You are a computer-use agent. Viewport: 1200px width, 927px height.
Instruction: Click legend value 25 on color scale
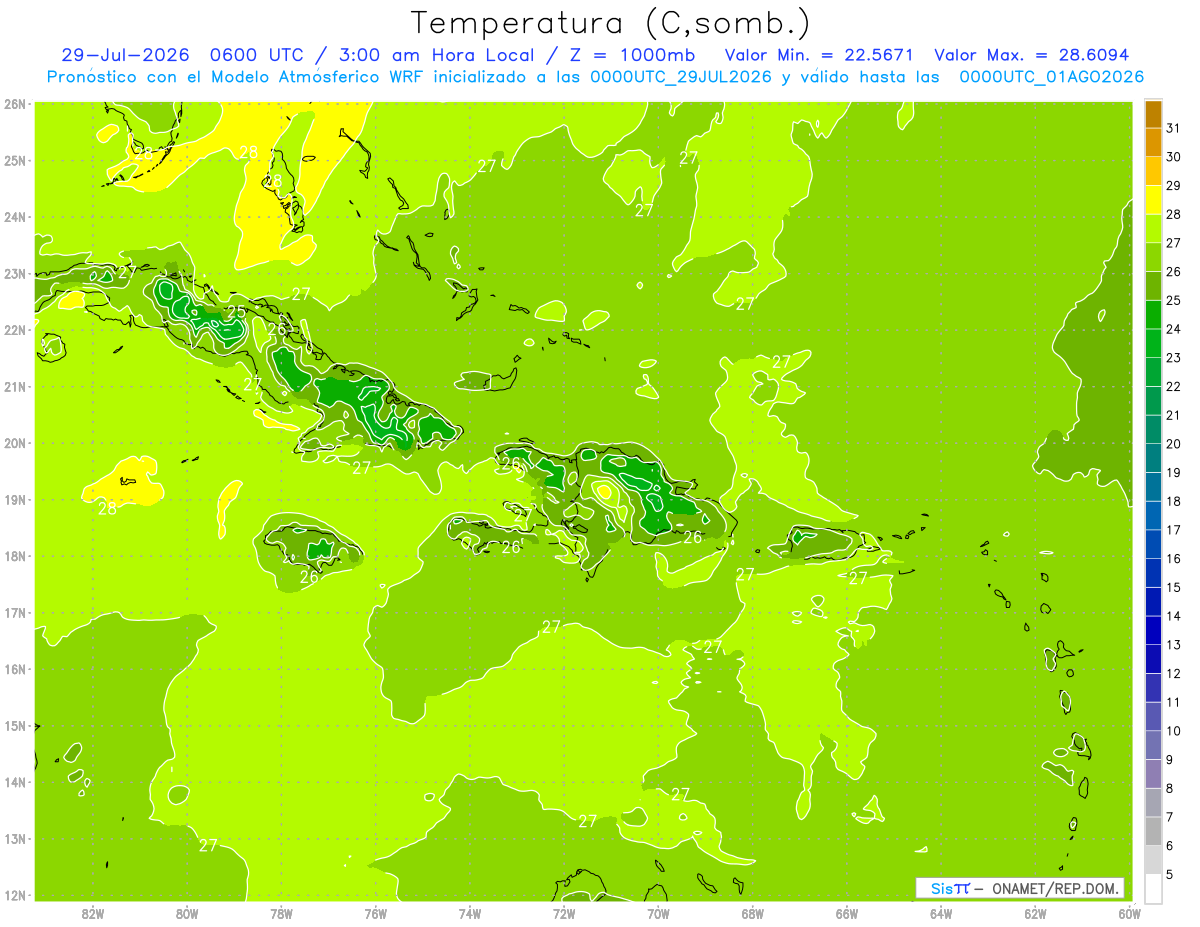[x=1173, y=300]
